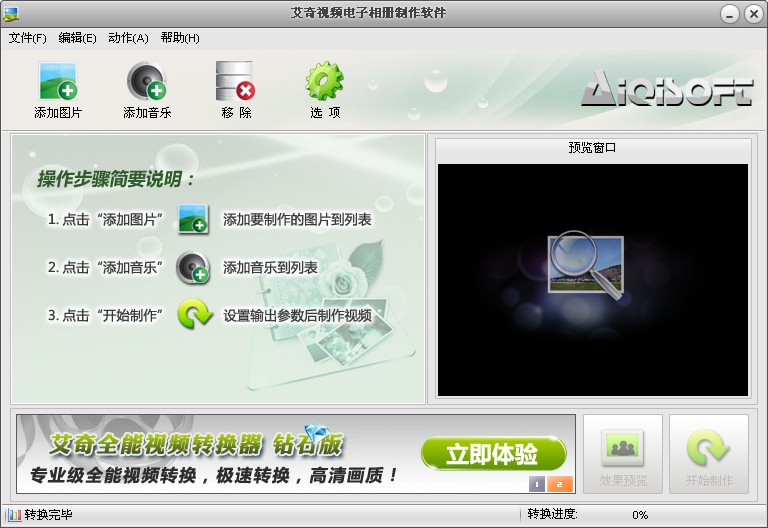Click the step 1 add-picture icon in instructions
Screen dimensions: 768x528
(x=193, y=219)
